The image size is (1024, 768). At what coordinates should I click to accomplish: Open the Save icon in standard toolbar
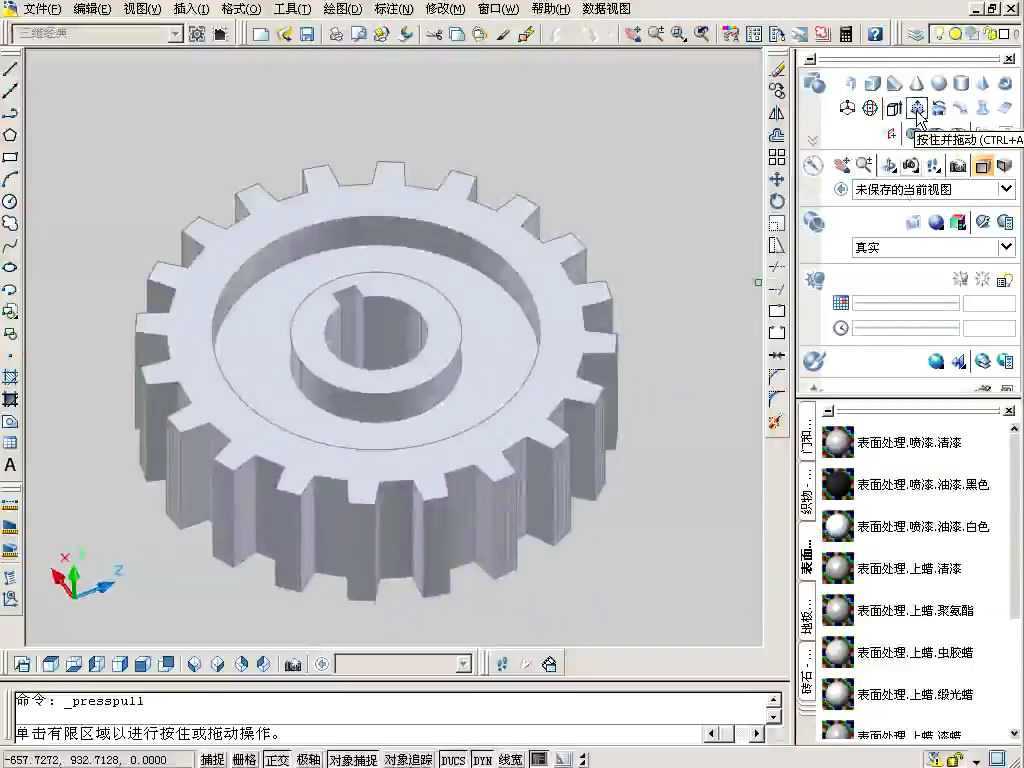(306, 34)
